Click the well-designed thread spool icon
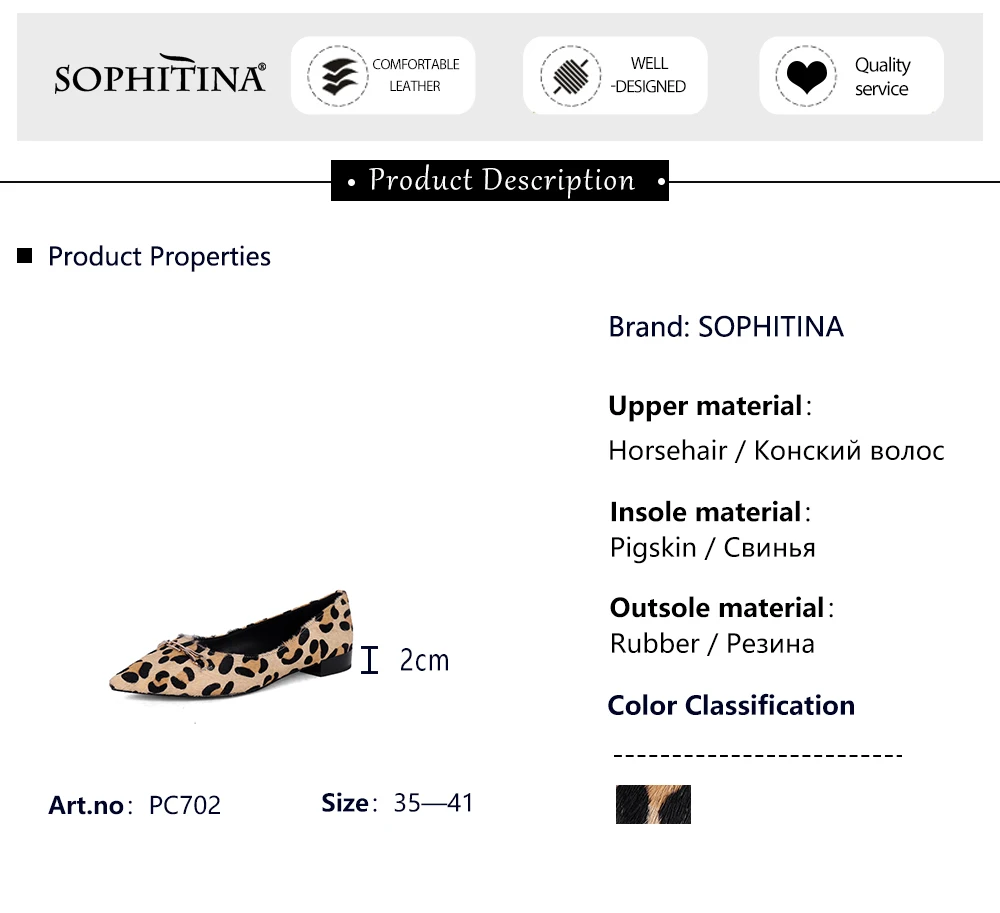 pyautogui.click(x=570, y=76)
